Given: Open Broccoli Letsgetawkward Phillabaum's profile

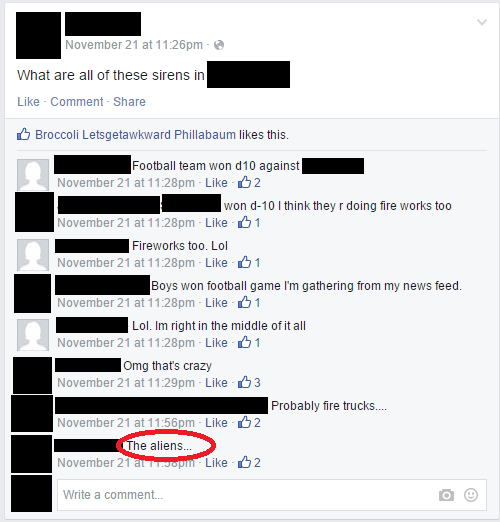Looking at the screenshot, I should point(135,135).
